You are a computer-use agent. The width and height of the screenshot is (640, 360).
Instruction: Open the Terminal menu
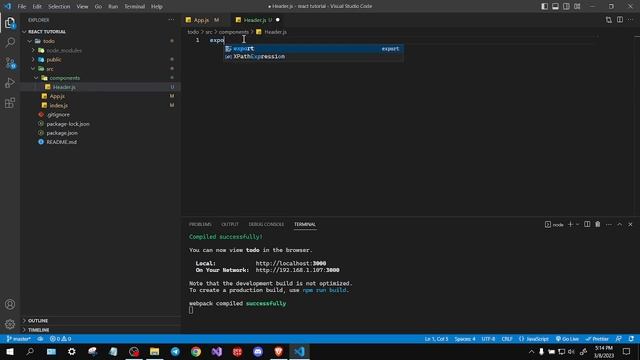134,7
